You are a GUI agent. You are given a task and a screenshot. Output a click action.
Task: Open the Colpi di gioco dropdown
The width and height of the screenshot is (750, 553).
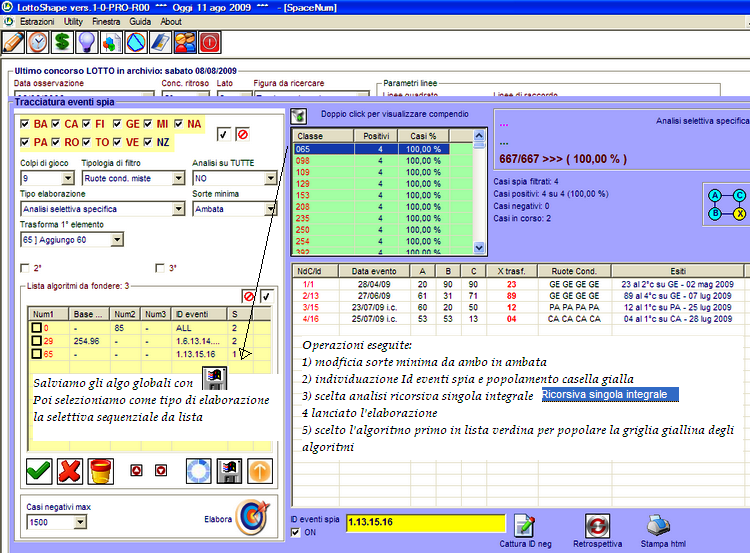[x=68, y=178]
